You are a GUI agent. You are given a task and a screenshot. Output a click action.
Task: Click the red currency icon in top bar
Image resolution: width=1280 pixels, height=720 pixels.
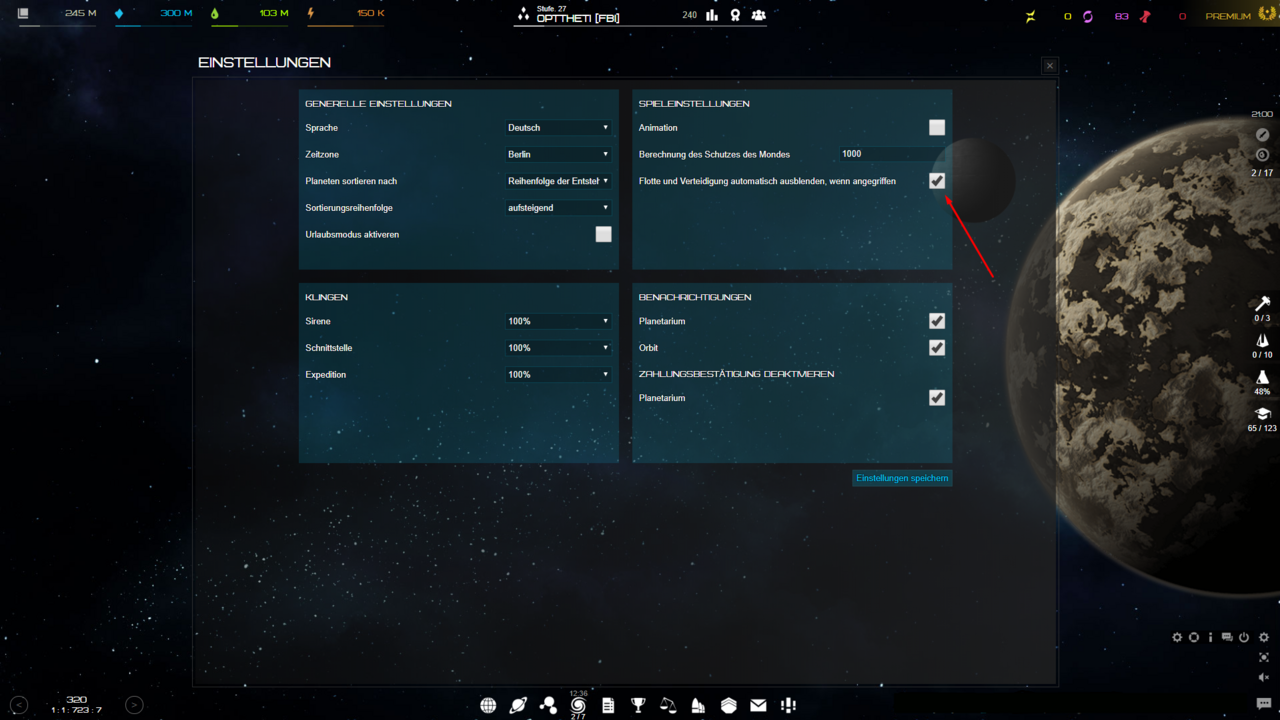(1145, 16)
